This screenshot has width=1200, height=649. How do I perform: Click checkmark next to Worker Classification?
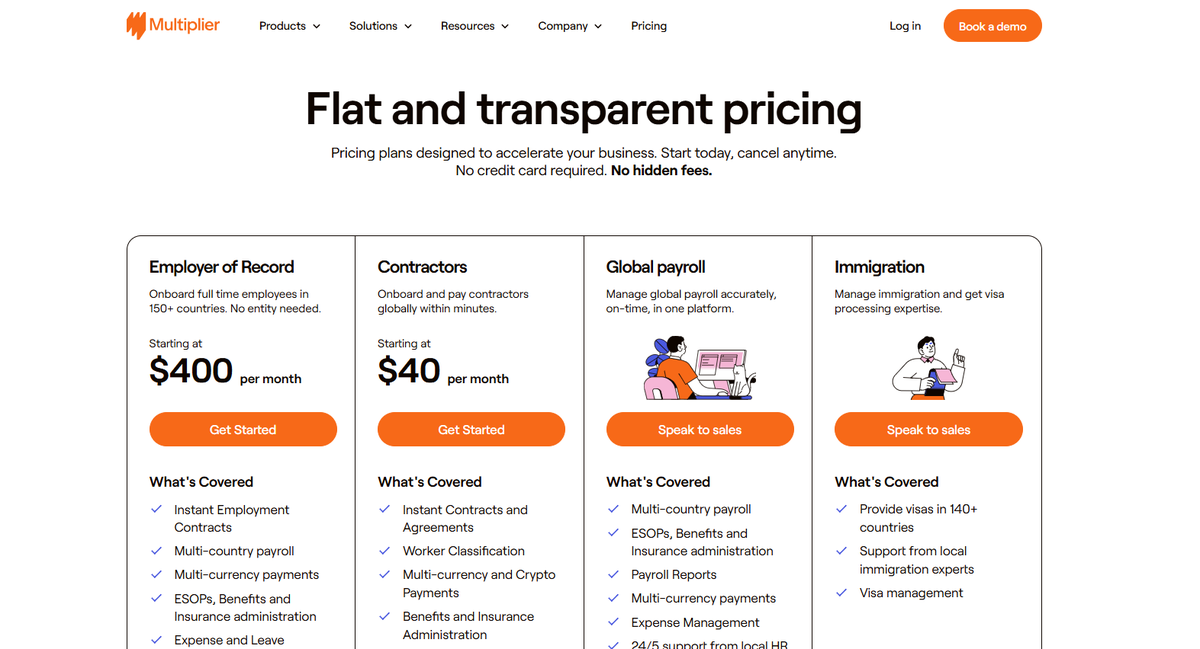(385, 551)
